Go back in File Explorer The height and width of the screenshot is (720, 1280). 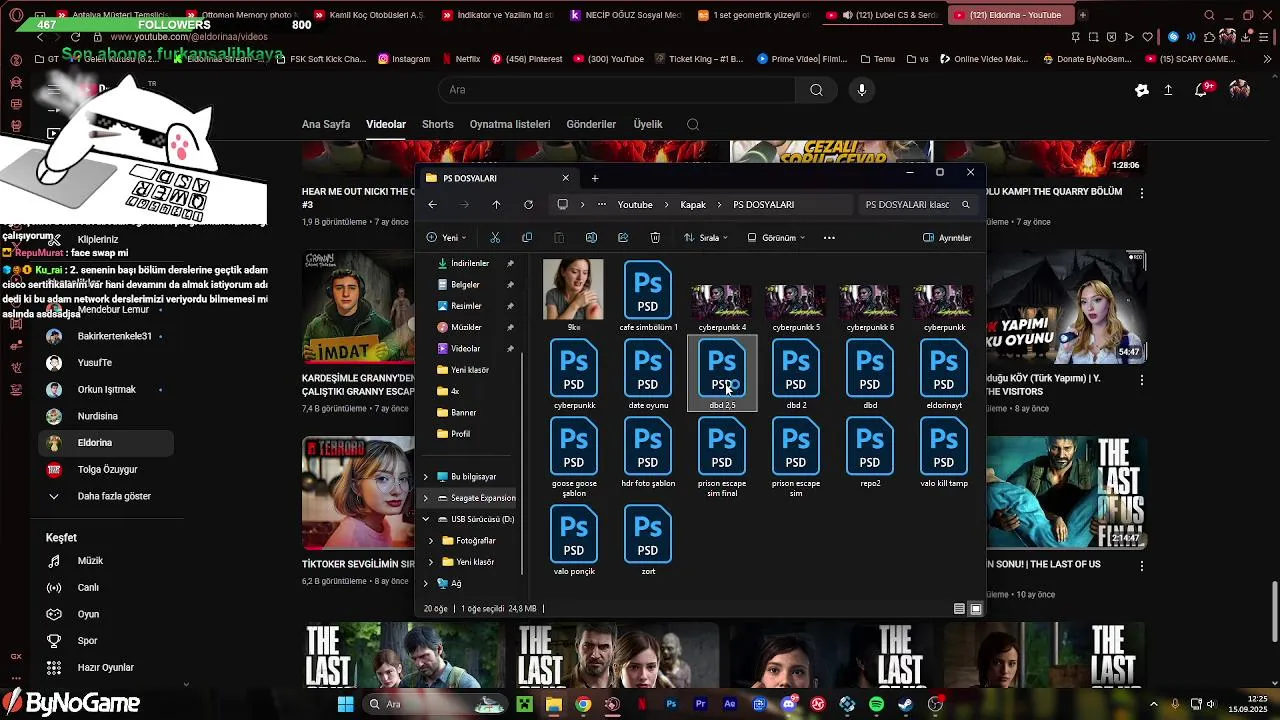[432, 205]
